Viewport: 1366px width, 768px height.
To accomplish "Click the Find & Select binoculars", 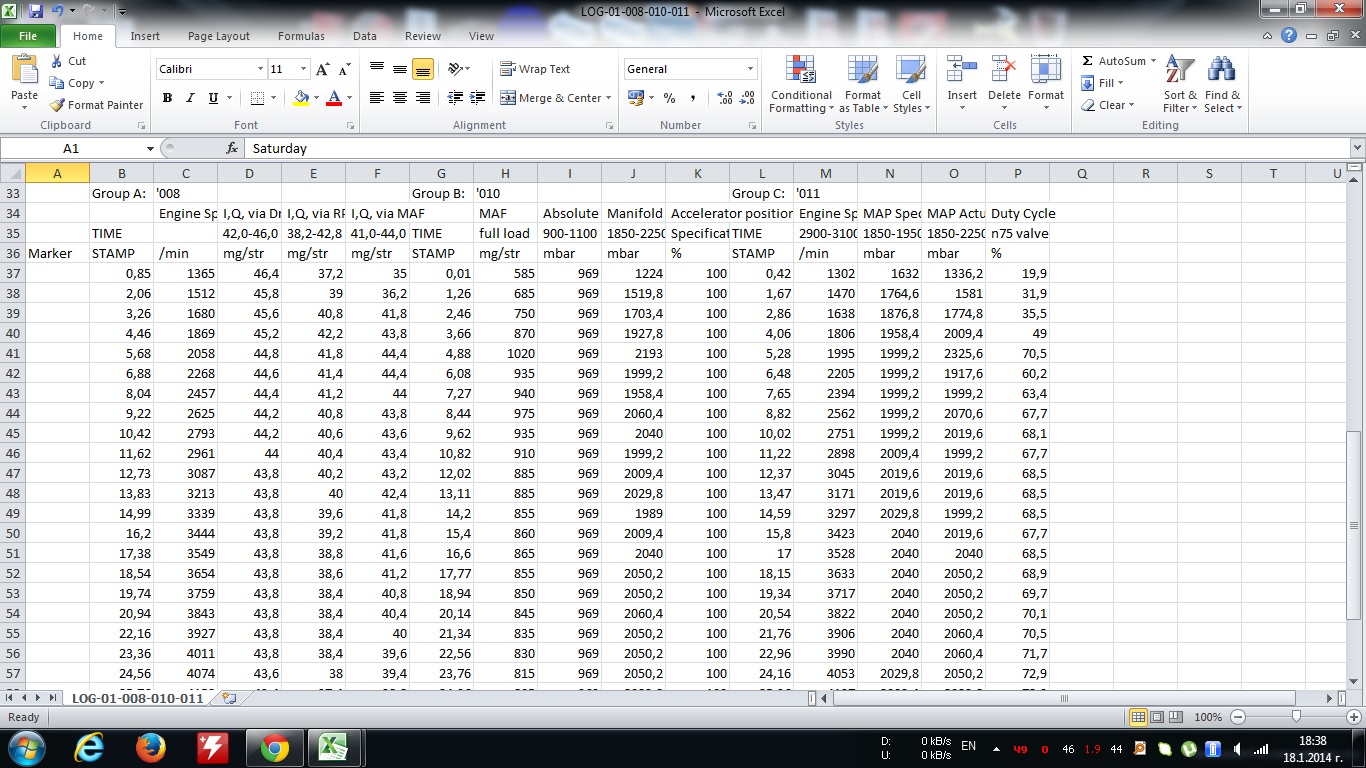I will point(1221,85).
